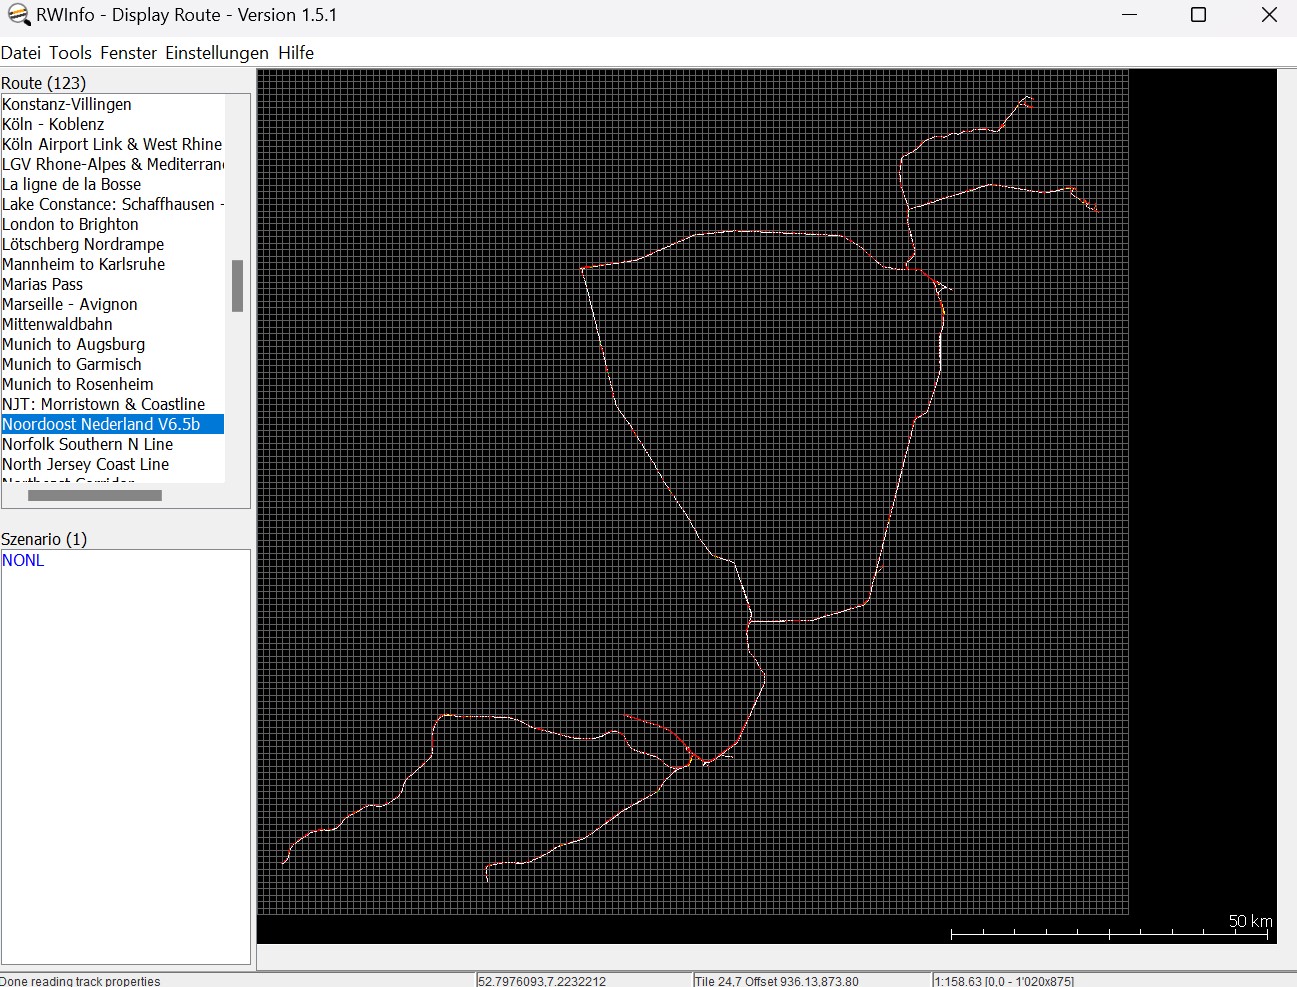Maximize the RWInfo window
Image resolution: width=1297 pixels, height=987 pixels.
click(1198, 15)
